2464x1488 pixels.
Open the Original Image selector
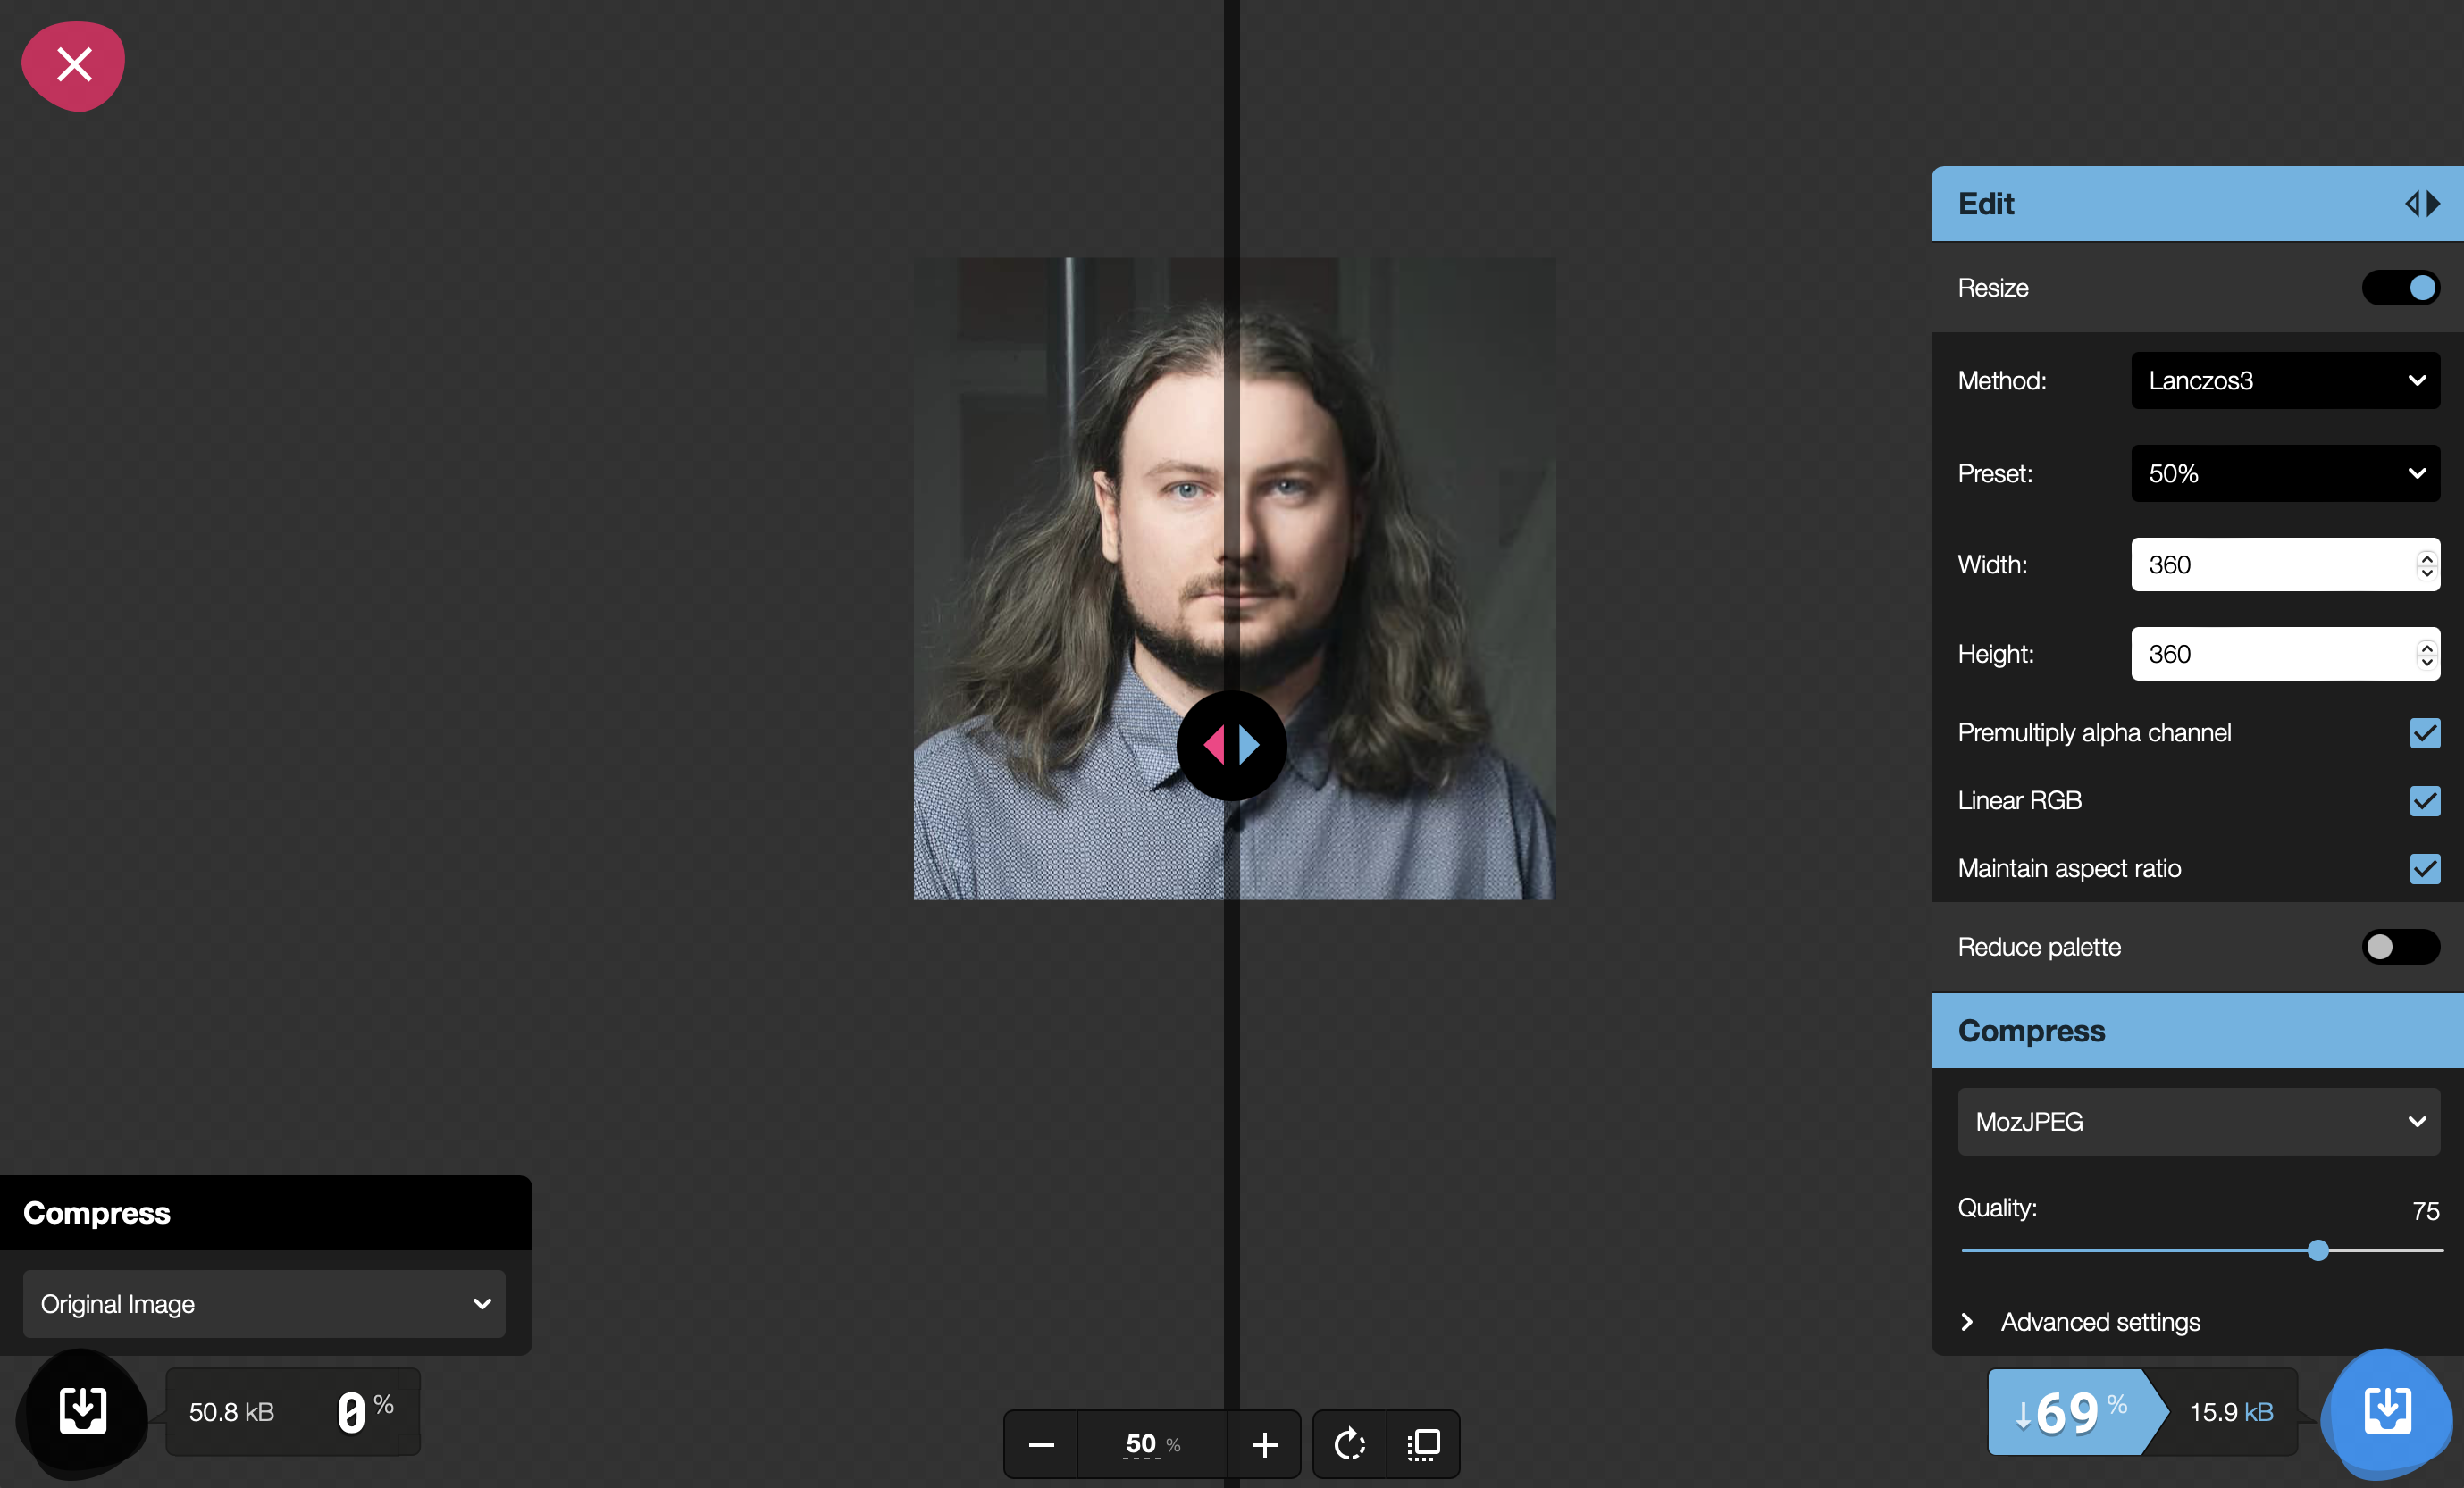263,1304
